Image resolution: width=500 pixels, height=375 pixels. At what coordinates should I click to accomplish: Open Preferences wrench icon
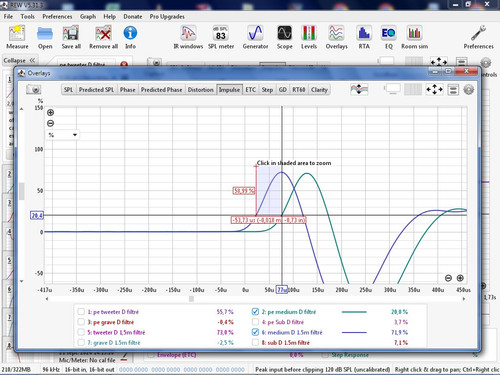click(478, 37)
